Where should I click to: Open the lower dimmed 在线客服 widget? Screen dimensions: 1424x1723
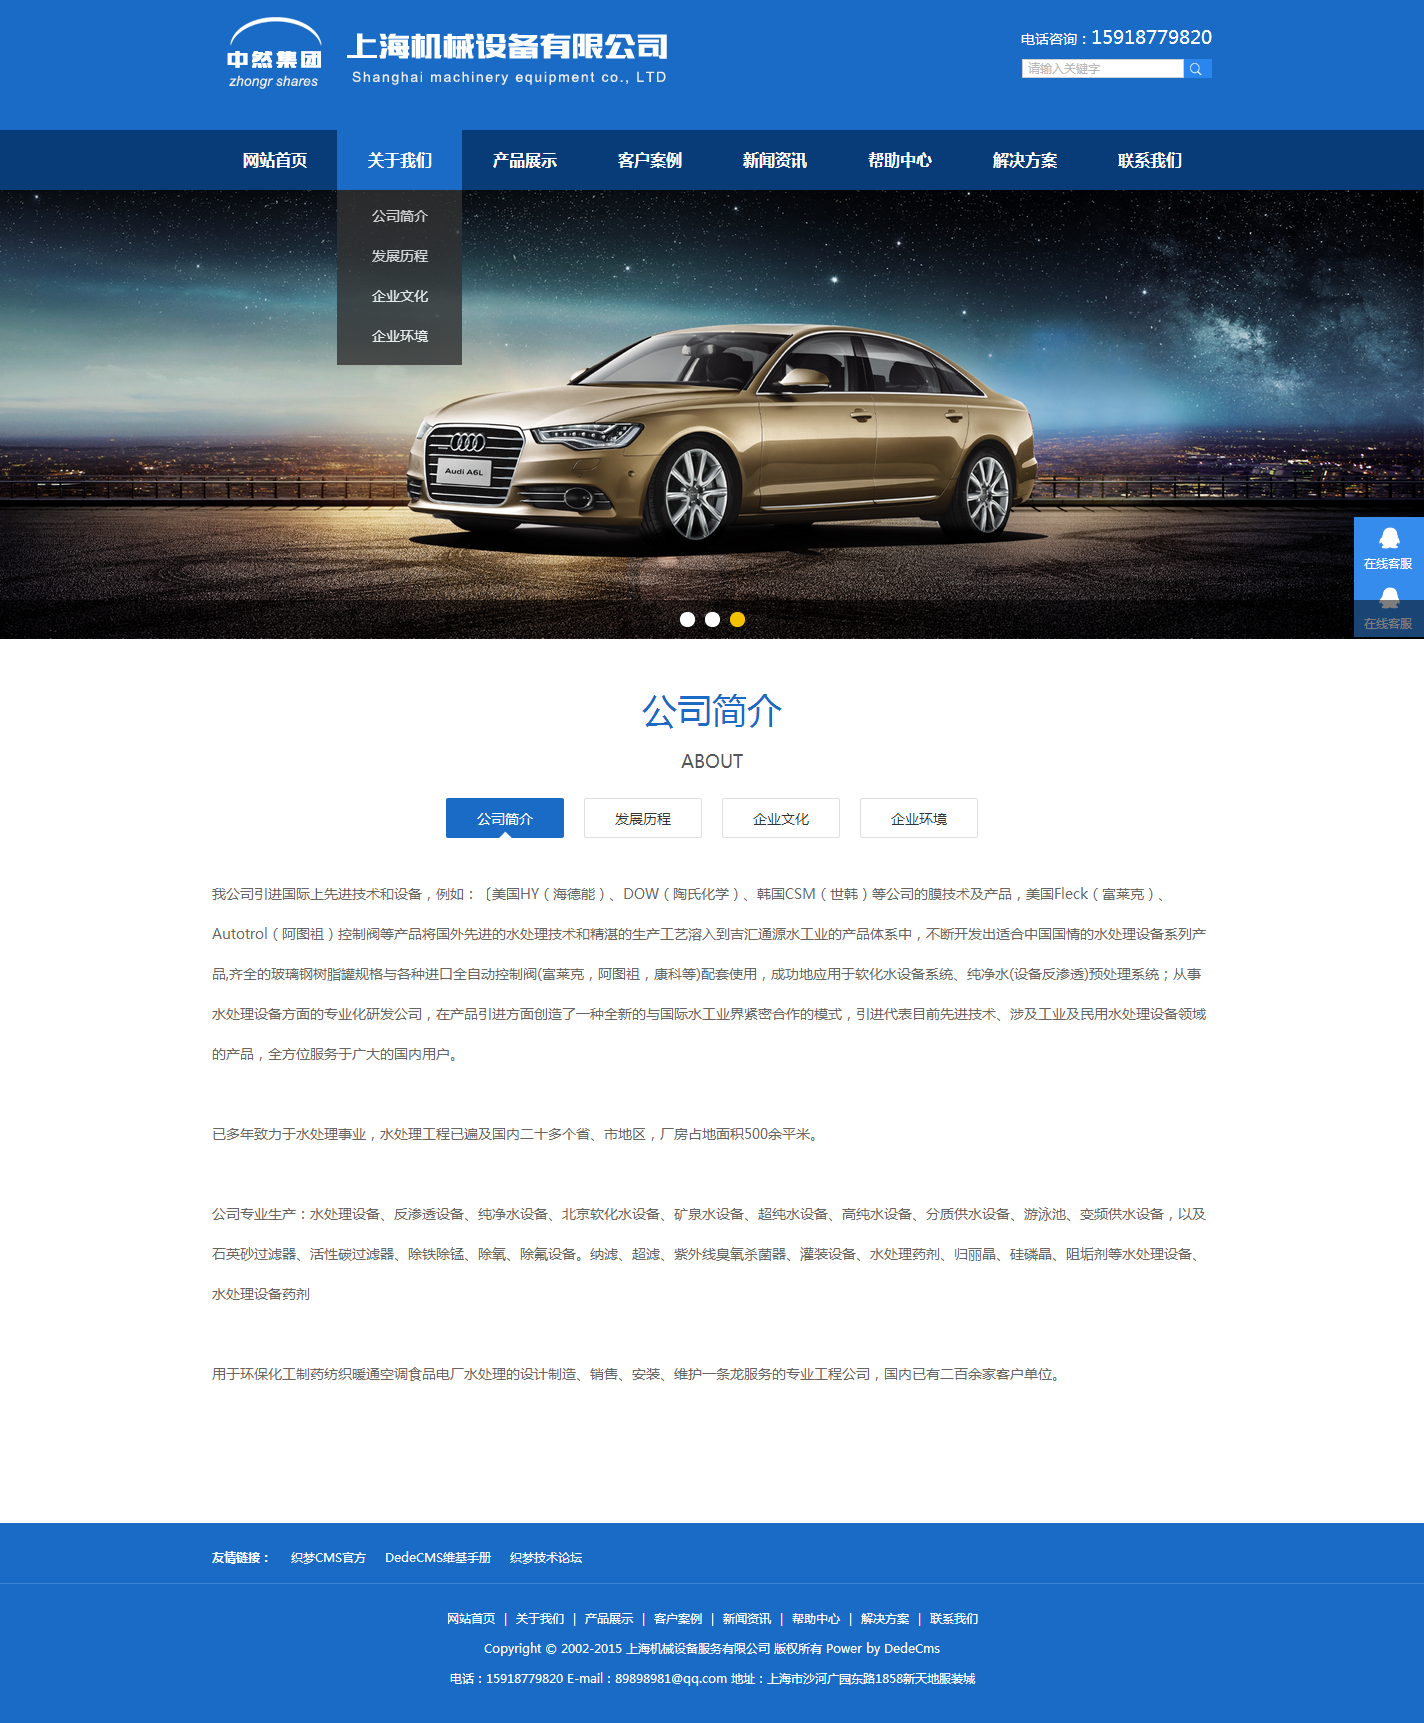point(1389,609)
